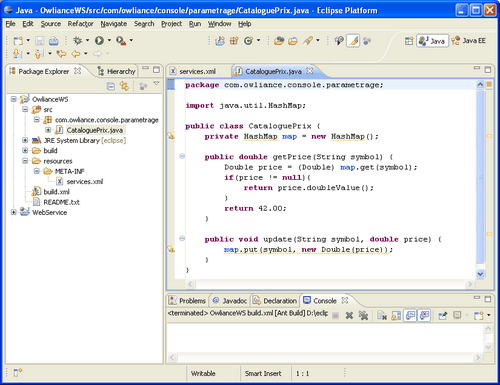This screenshot has height=385, width=500.
Task: Expand the build folder node
Action: (x=25, y=151)
